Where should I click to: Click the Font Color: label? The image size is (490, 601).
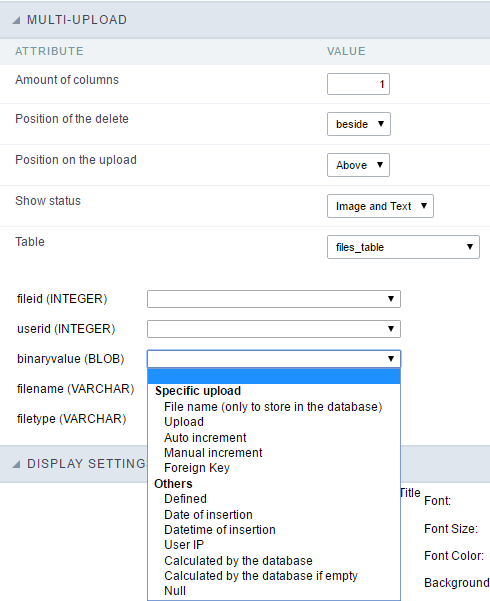[x=454, y=556]
